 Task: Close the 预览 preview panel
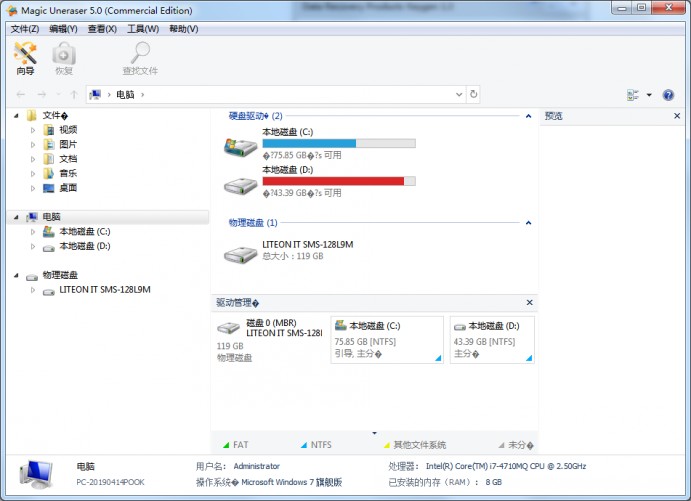(677, 116)
